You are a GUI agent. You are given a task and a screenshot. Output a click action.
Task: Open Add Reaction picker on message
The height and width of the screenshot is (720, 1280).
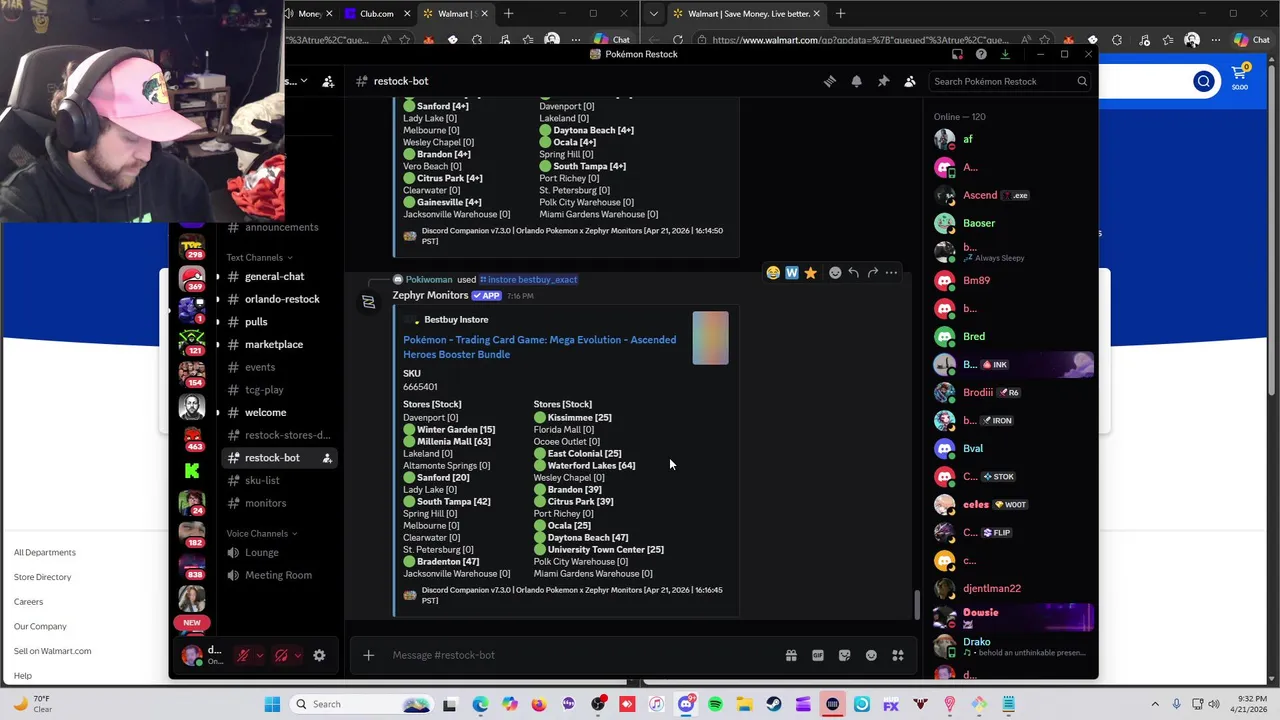coord(835,272)
